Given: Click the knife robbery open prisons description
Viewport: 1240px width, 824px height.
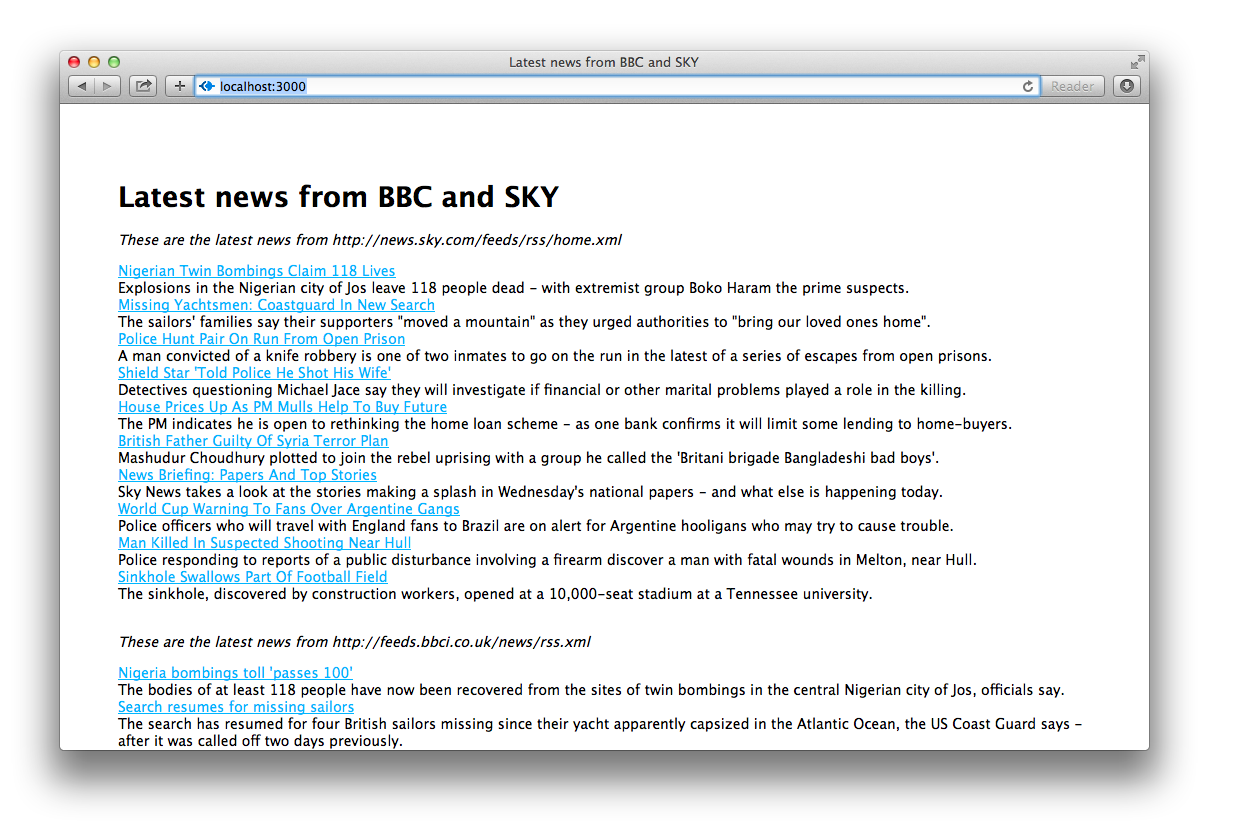Looking at the screenshot, I should (x=555, y=356).
